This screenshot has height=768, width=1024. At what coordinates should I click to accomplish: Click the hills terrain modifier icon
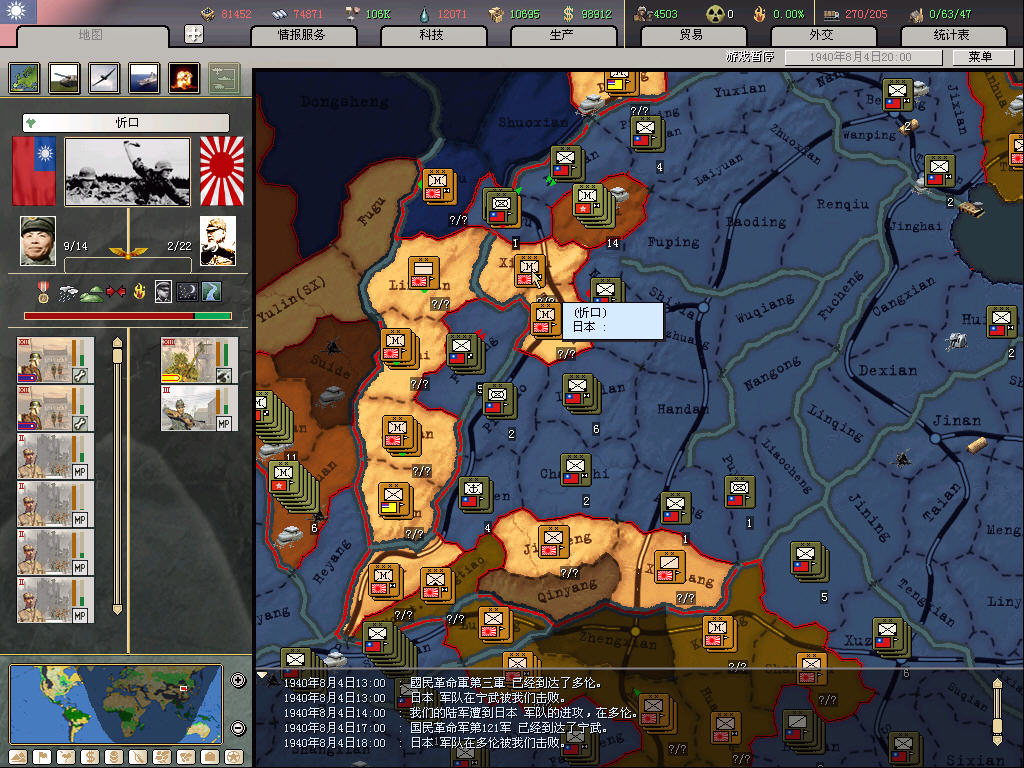[x=92, y=294]
